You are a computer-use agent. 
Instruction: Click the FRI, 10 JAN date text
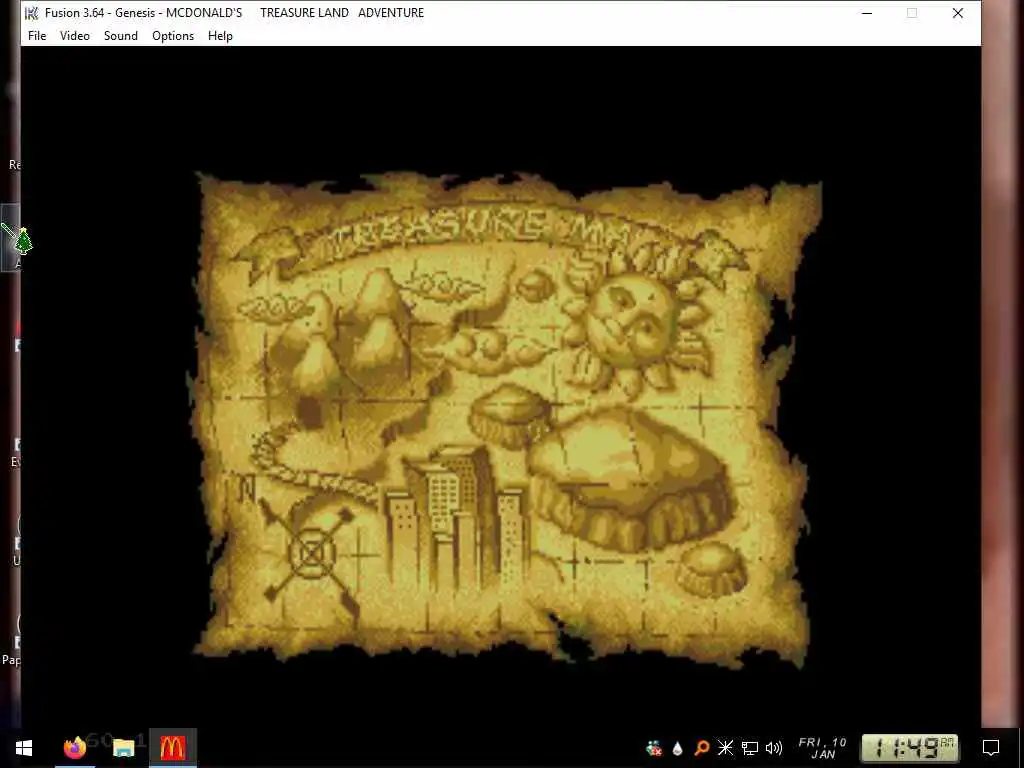click(x=822, y=748)
